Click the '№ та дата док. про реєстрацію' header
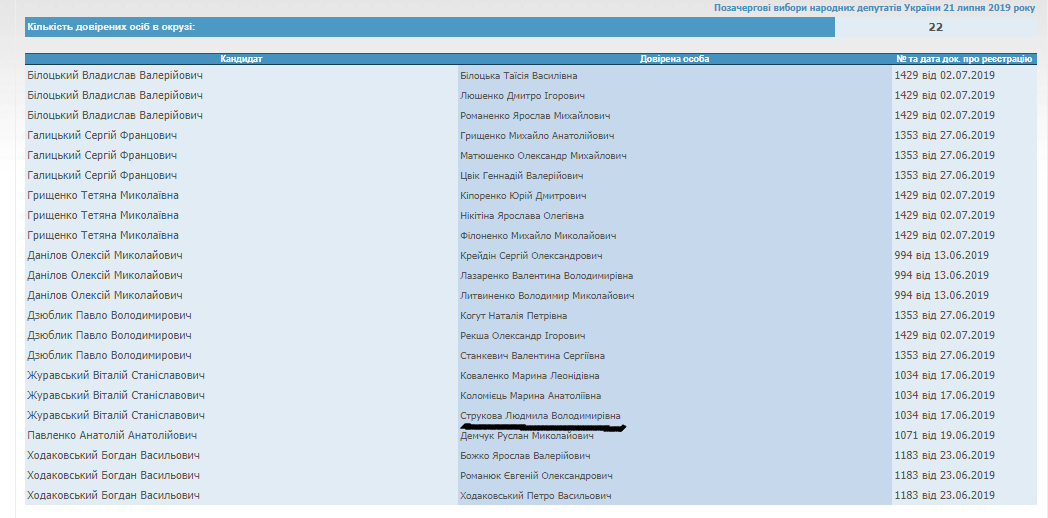 coord(964,59)
